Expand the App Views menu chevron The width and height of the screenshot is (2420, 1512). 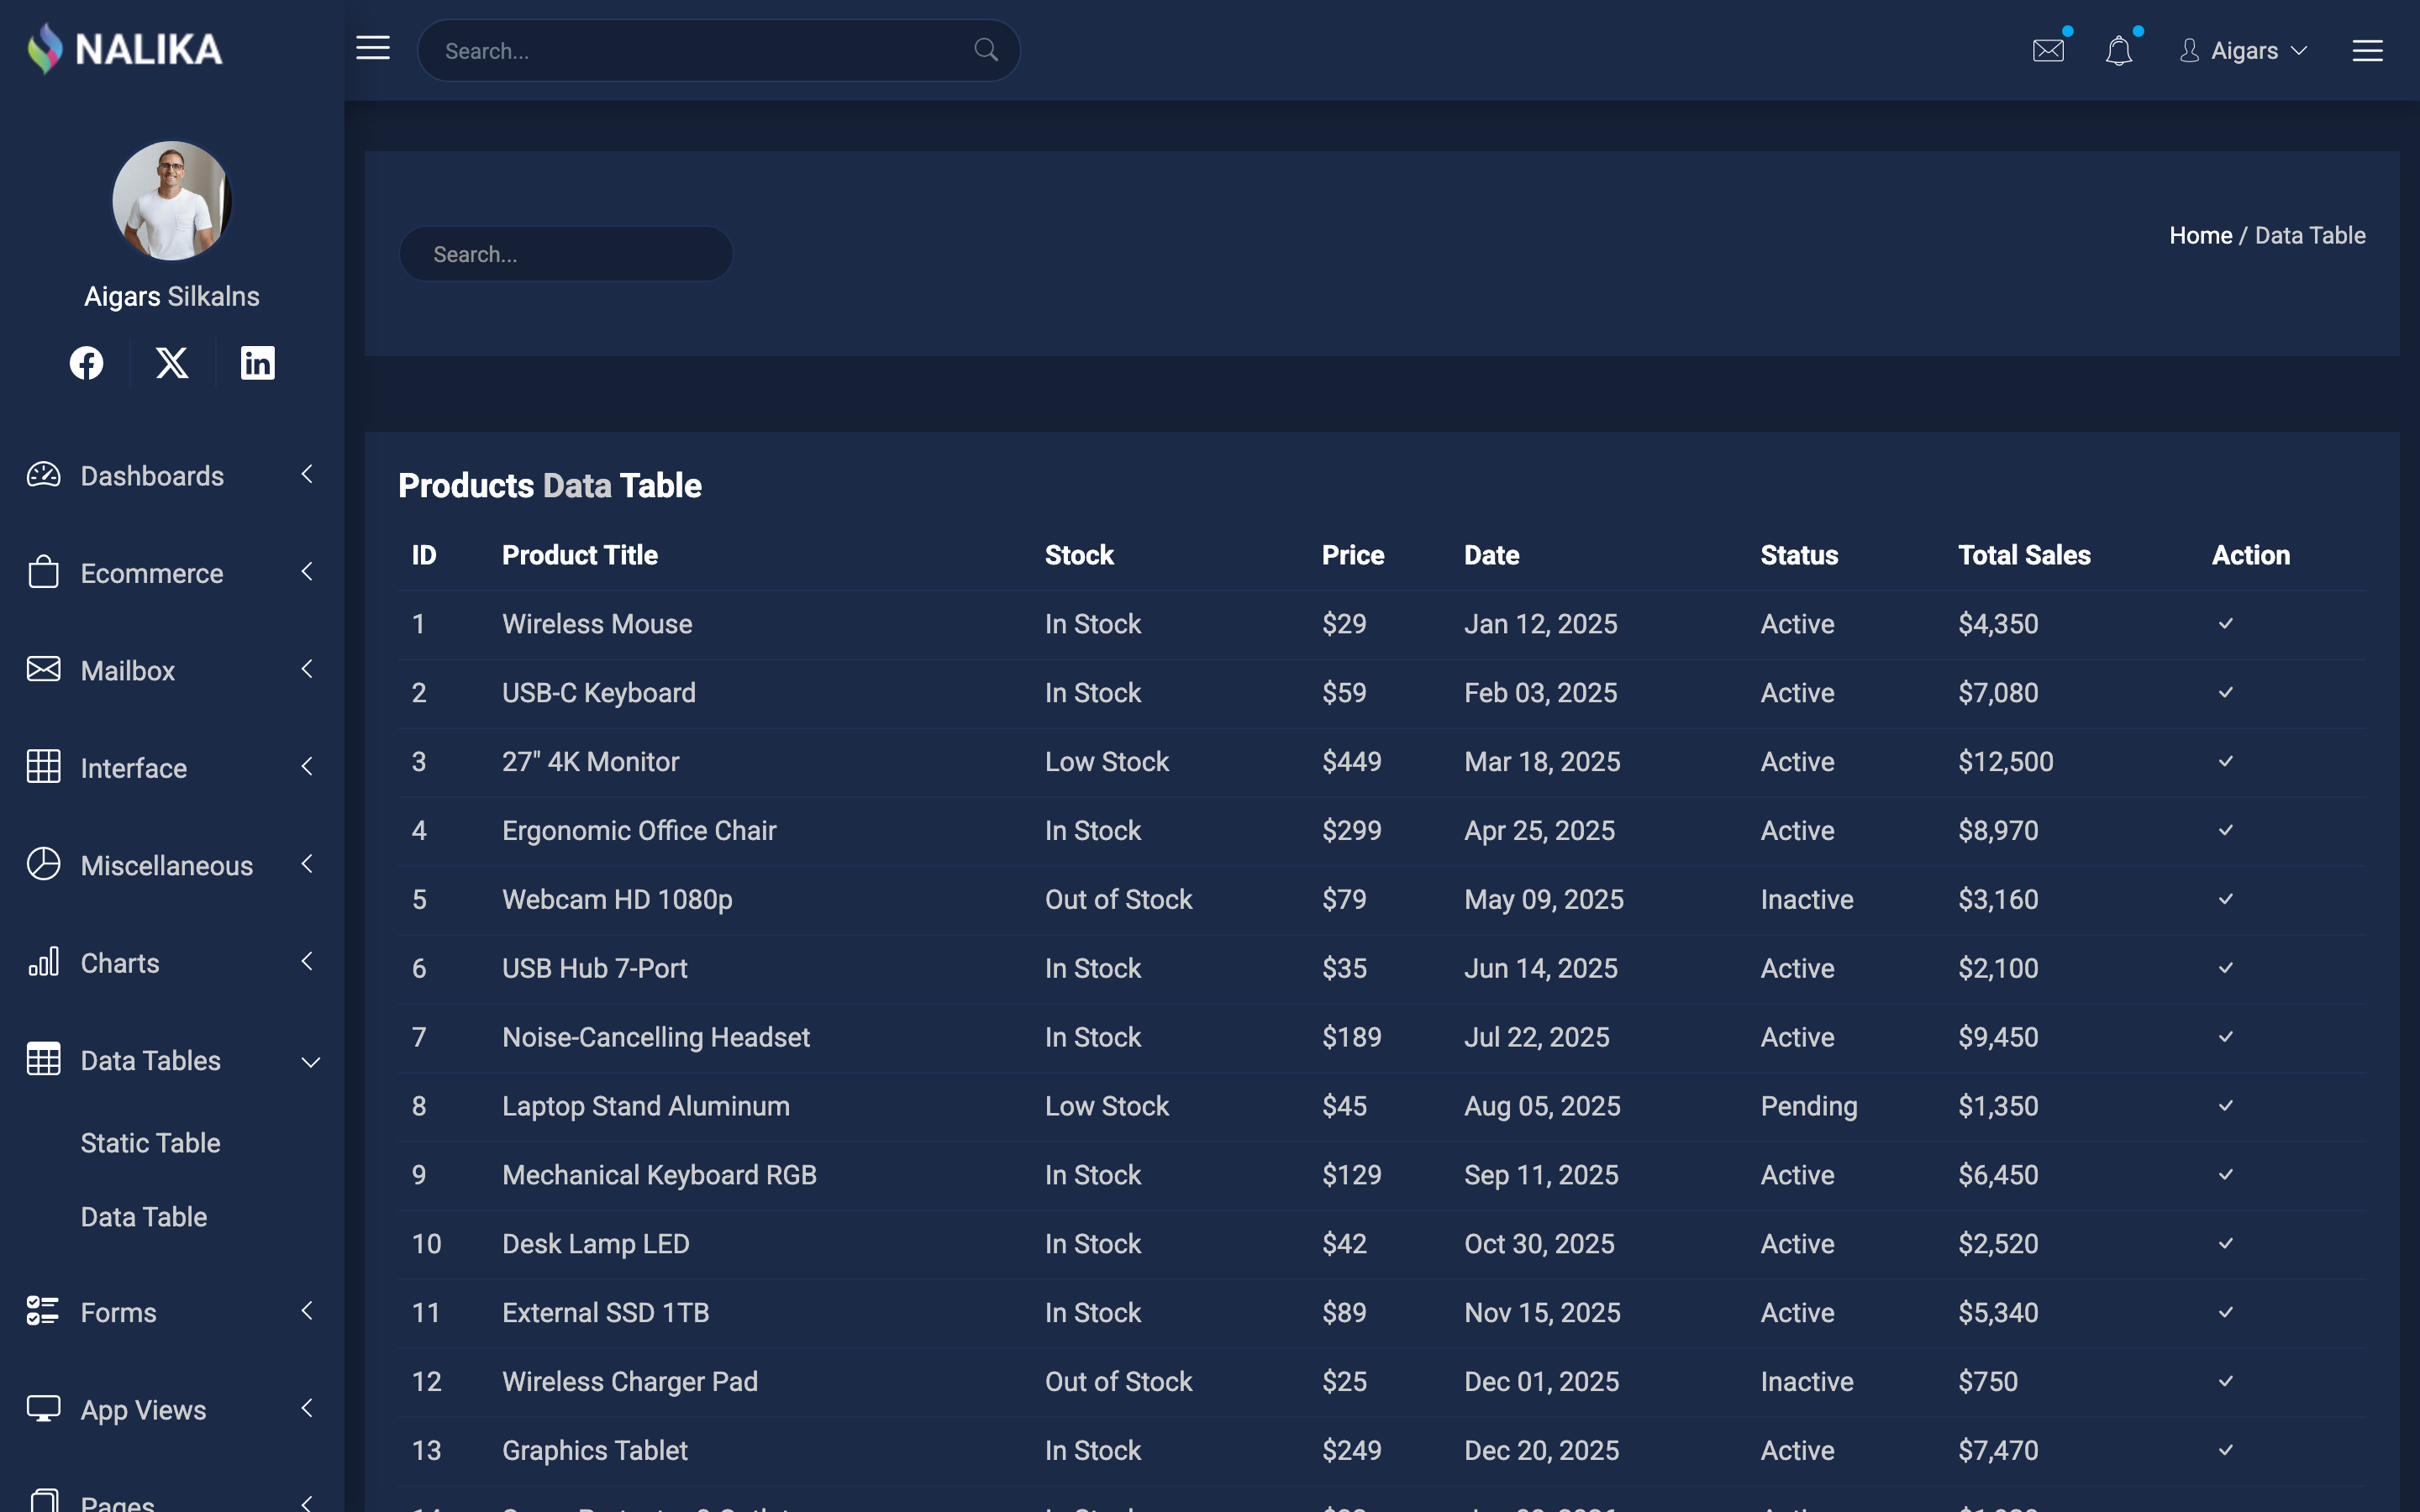pyautogui.click(x=307, y=1408)
